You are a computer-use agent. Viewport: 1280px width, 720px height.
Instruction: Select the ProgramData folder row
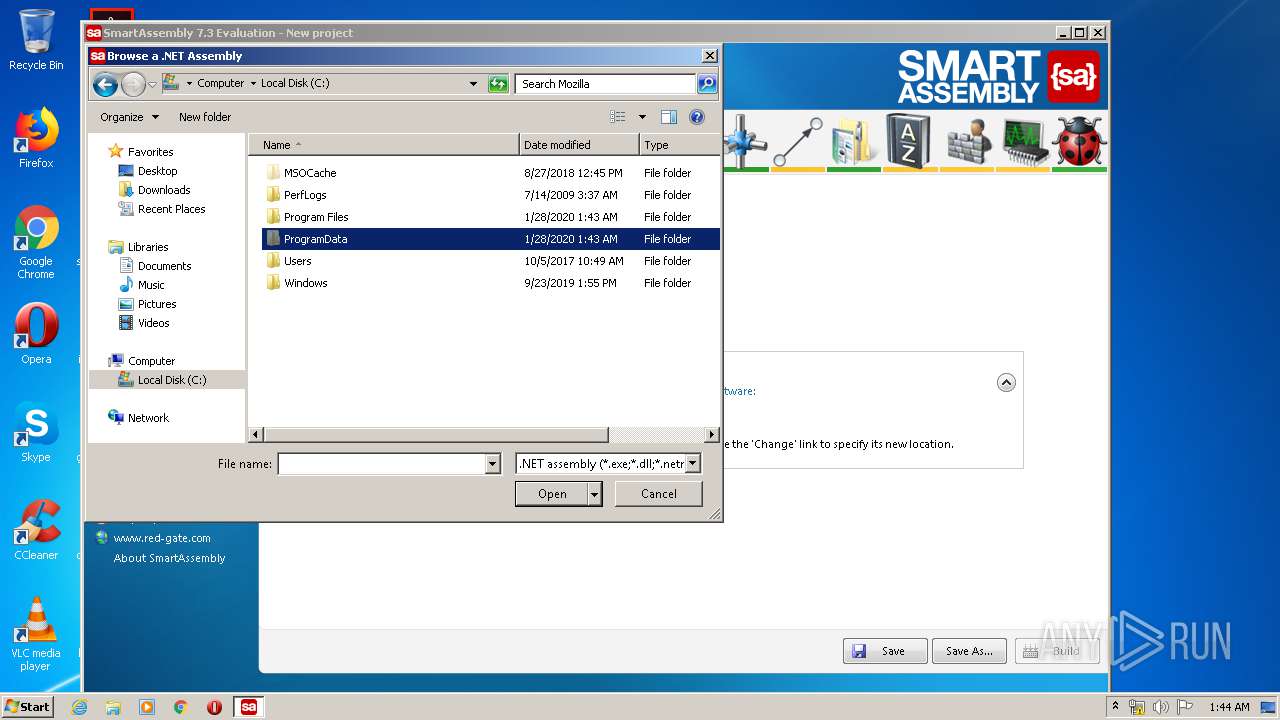[x=490, y=239]
